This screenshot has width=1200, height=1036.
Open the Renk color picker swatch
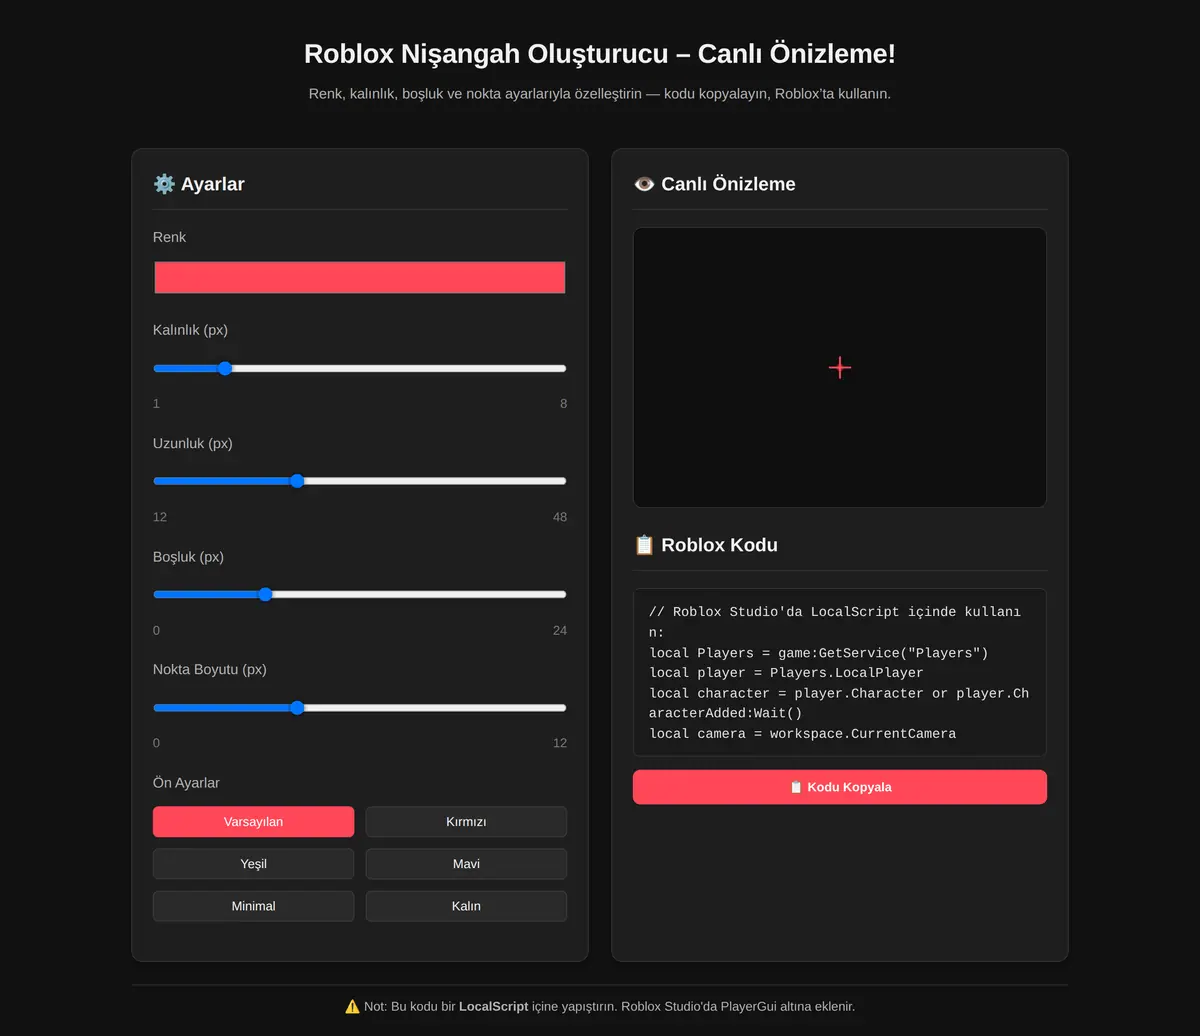point(360,277)
